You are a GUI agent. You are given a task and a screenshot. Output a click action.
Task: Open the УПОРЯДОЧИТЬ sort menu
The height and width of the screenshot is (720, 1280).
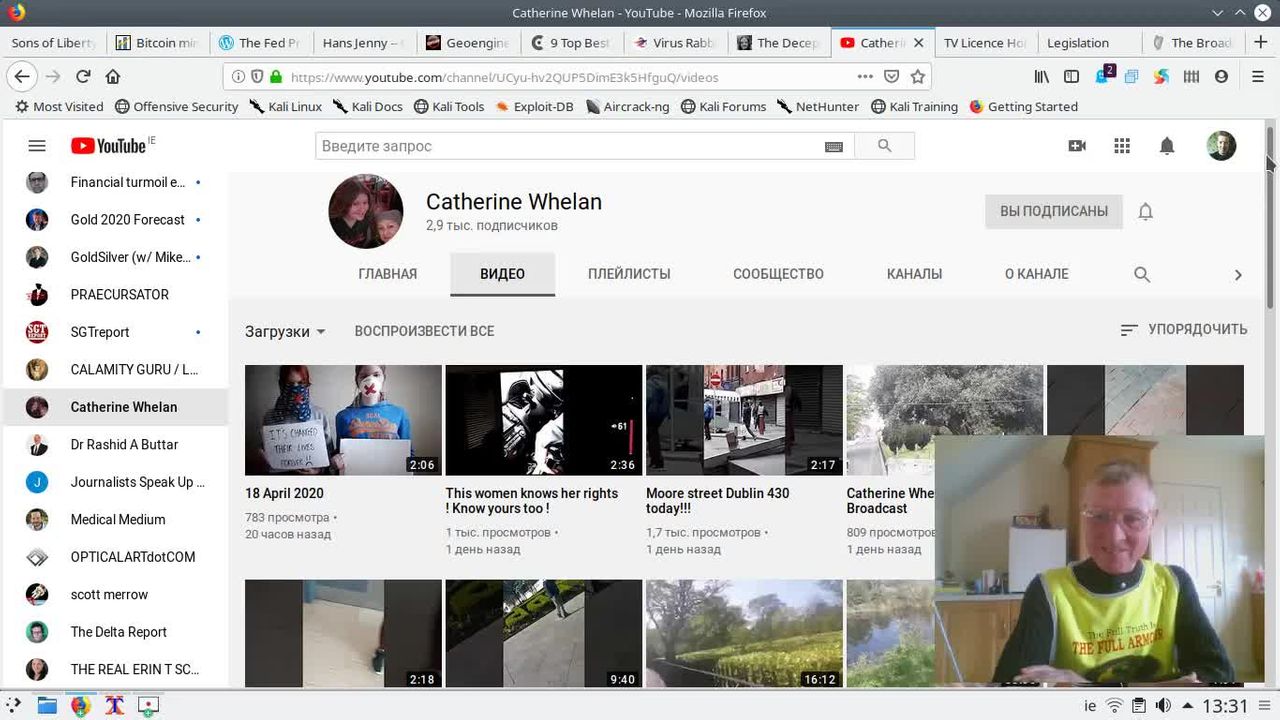click(x=1184, y=329)
